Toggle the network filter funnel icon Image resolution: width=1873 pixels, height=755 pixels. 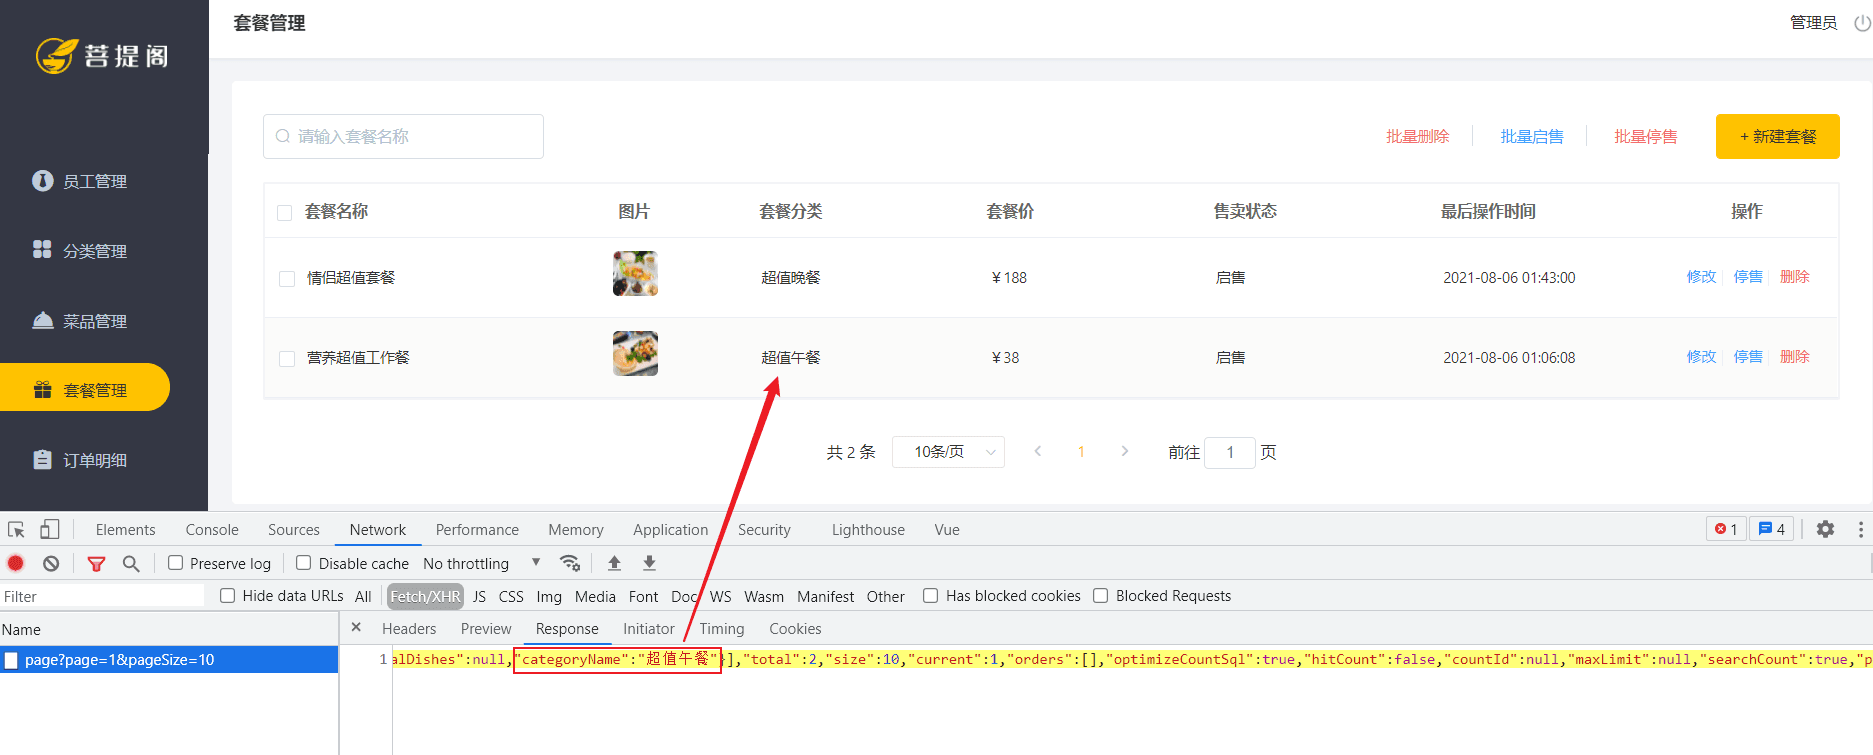96,563
